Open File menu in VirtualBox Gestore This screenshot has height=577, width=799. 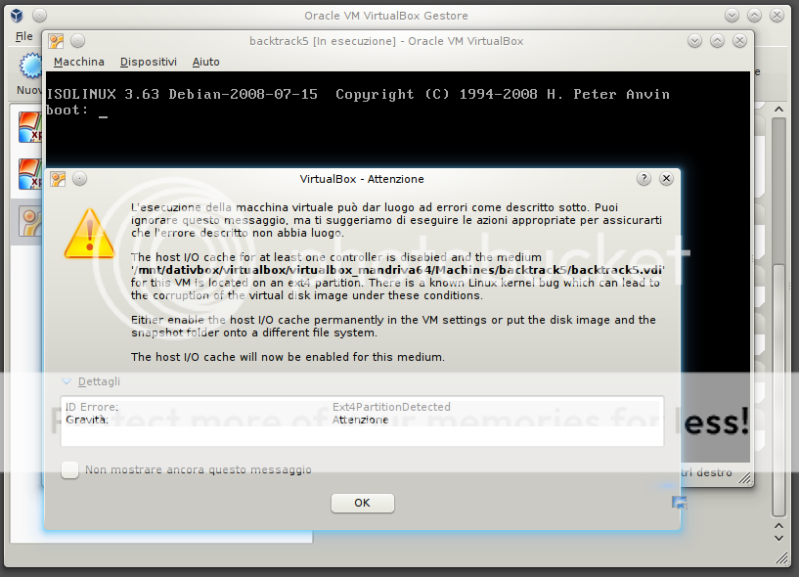(24, 36)
